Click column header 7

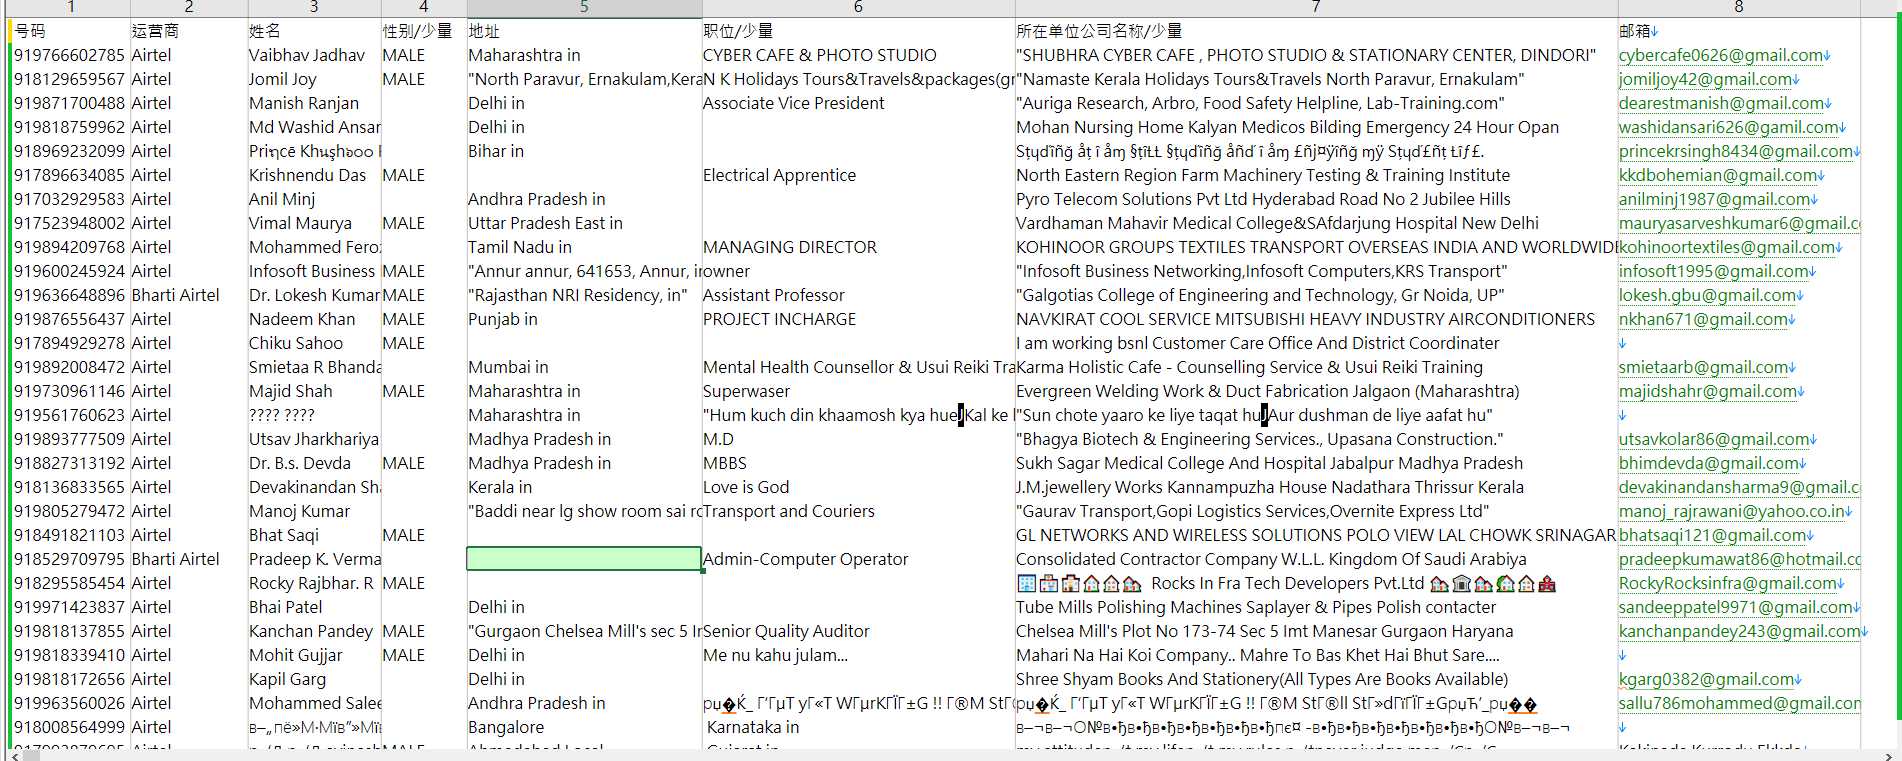(1316, 7)
